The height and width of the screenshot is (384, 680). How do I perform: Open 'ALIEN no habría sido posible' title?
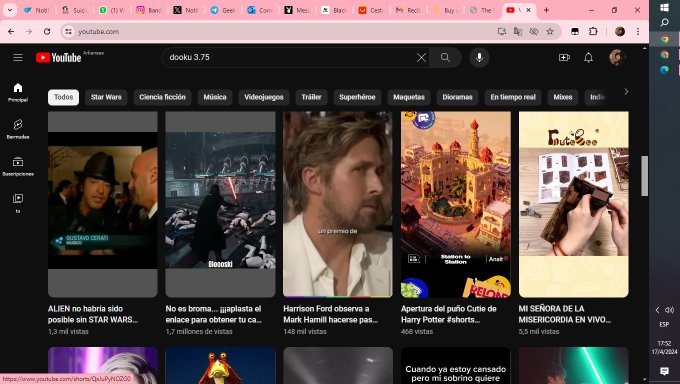[93, 314]
